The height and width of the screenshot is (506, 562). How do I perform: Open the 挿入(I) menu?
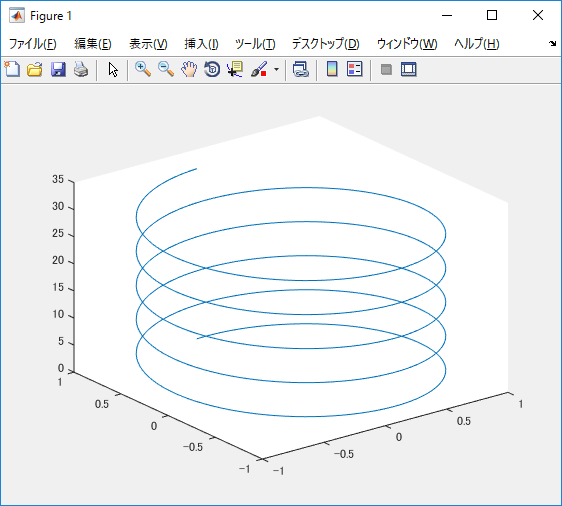201,44
